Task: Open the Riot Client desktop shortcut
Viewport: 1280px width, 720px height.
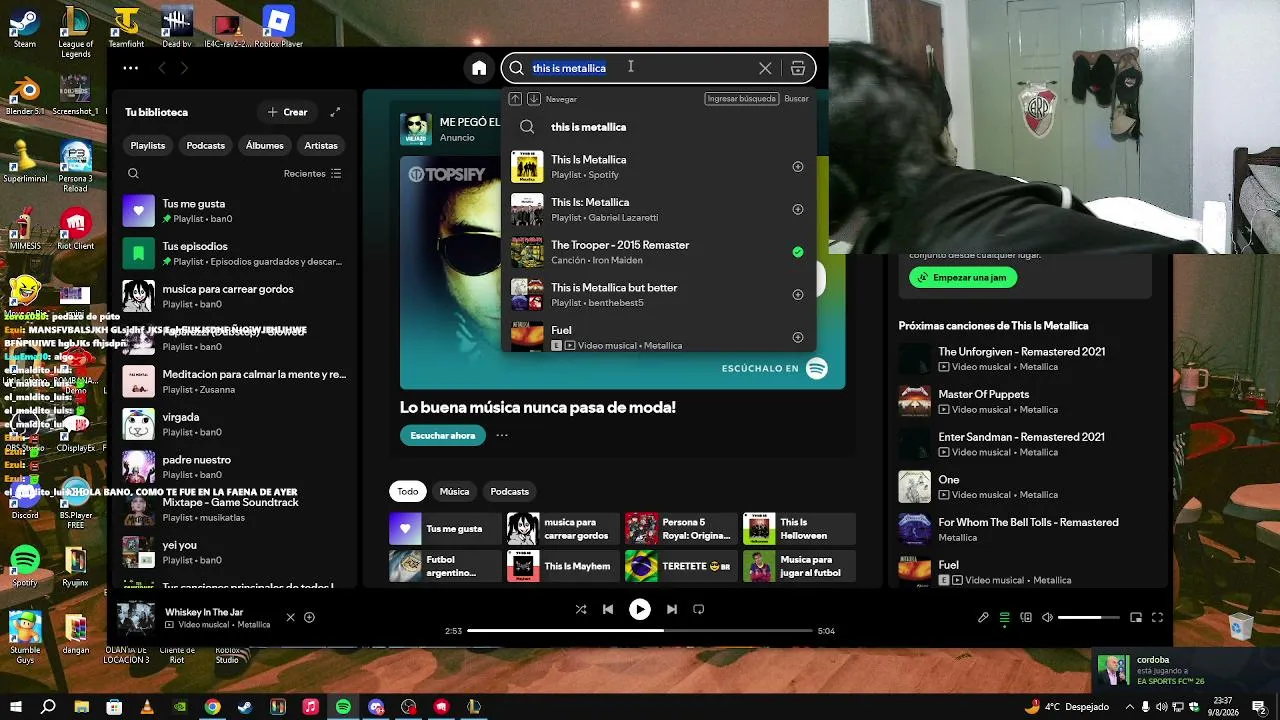Action: tap(76, 230)
